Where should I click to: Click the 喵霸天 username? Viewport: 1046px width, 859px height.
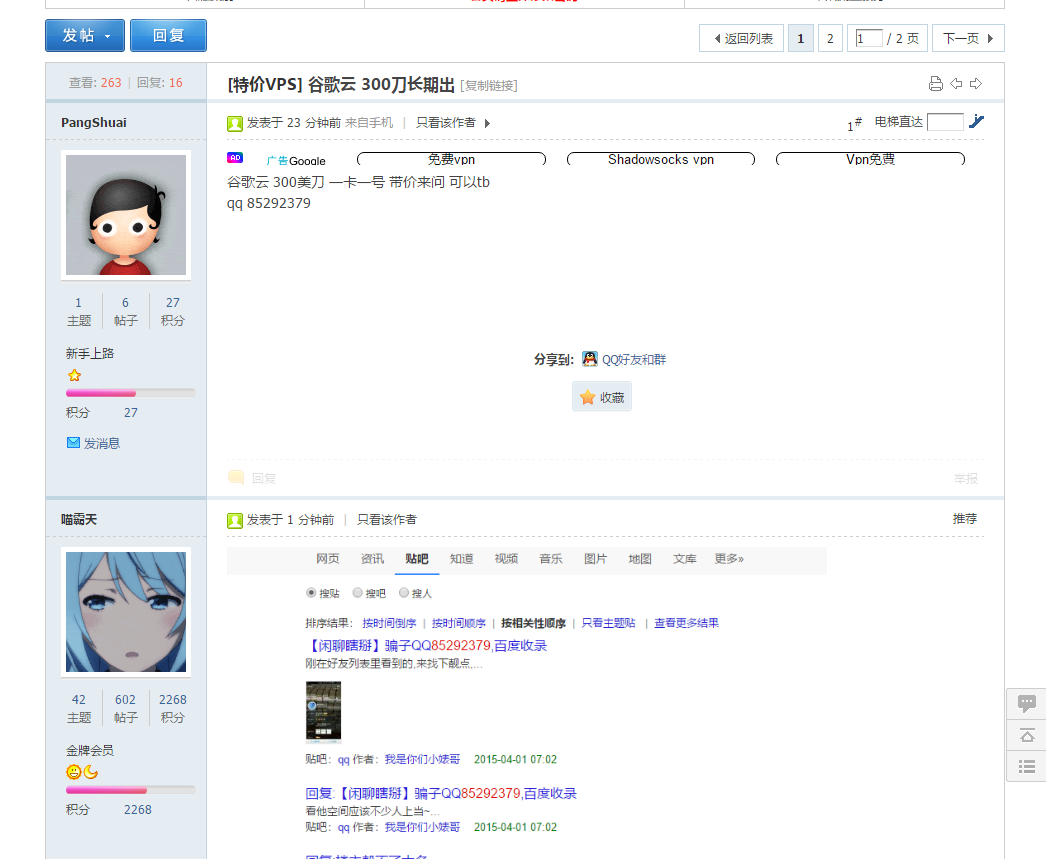tap(79, 520)
